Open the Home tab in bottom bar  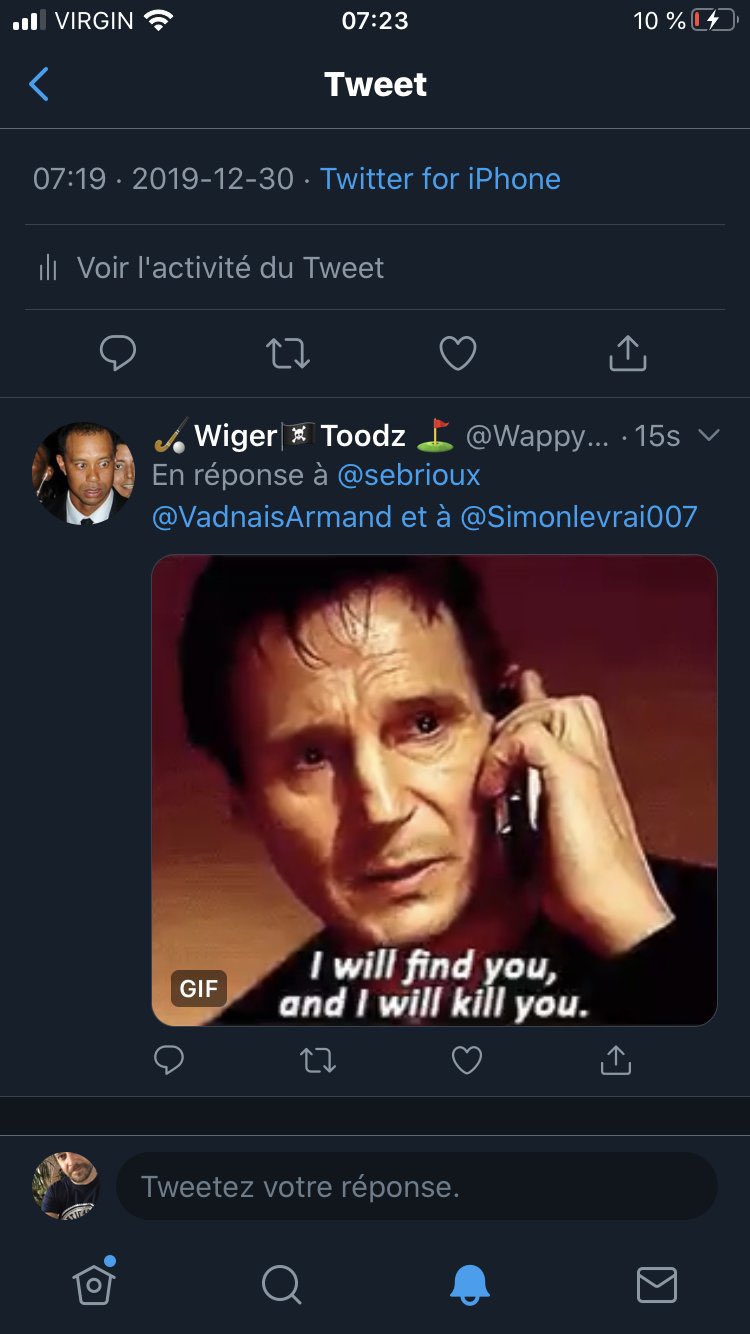[x=94, y=1283]
